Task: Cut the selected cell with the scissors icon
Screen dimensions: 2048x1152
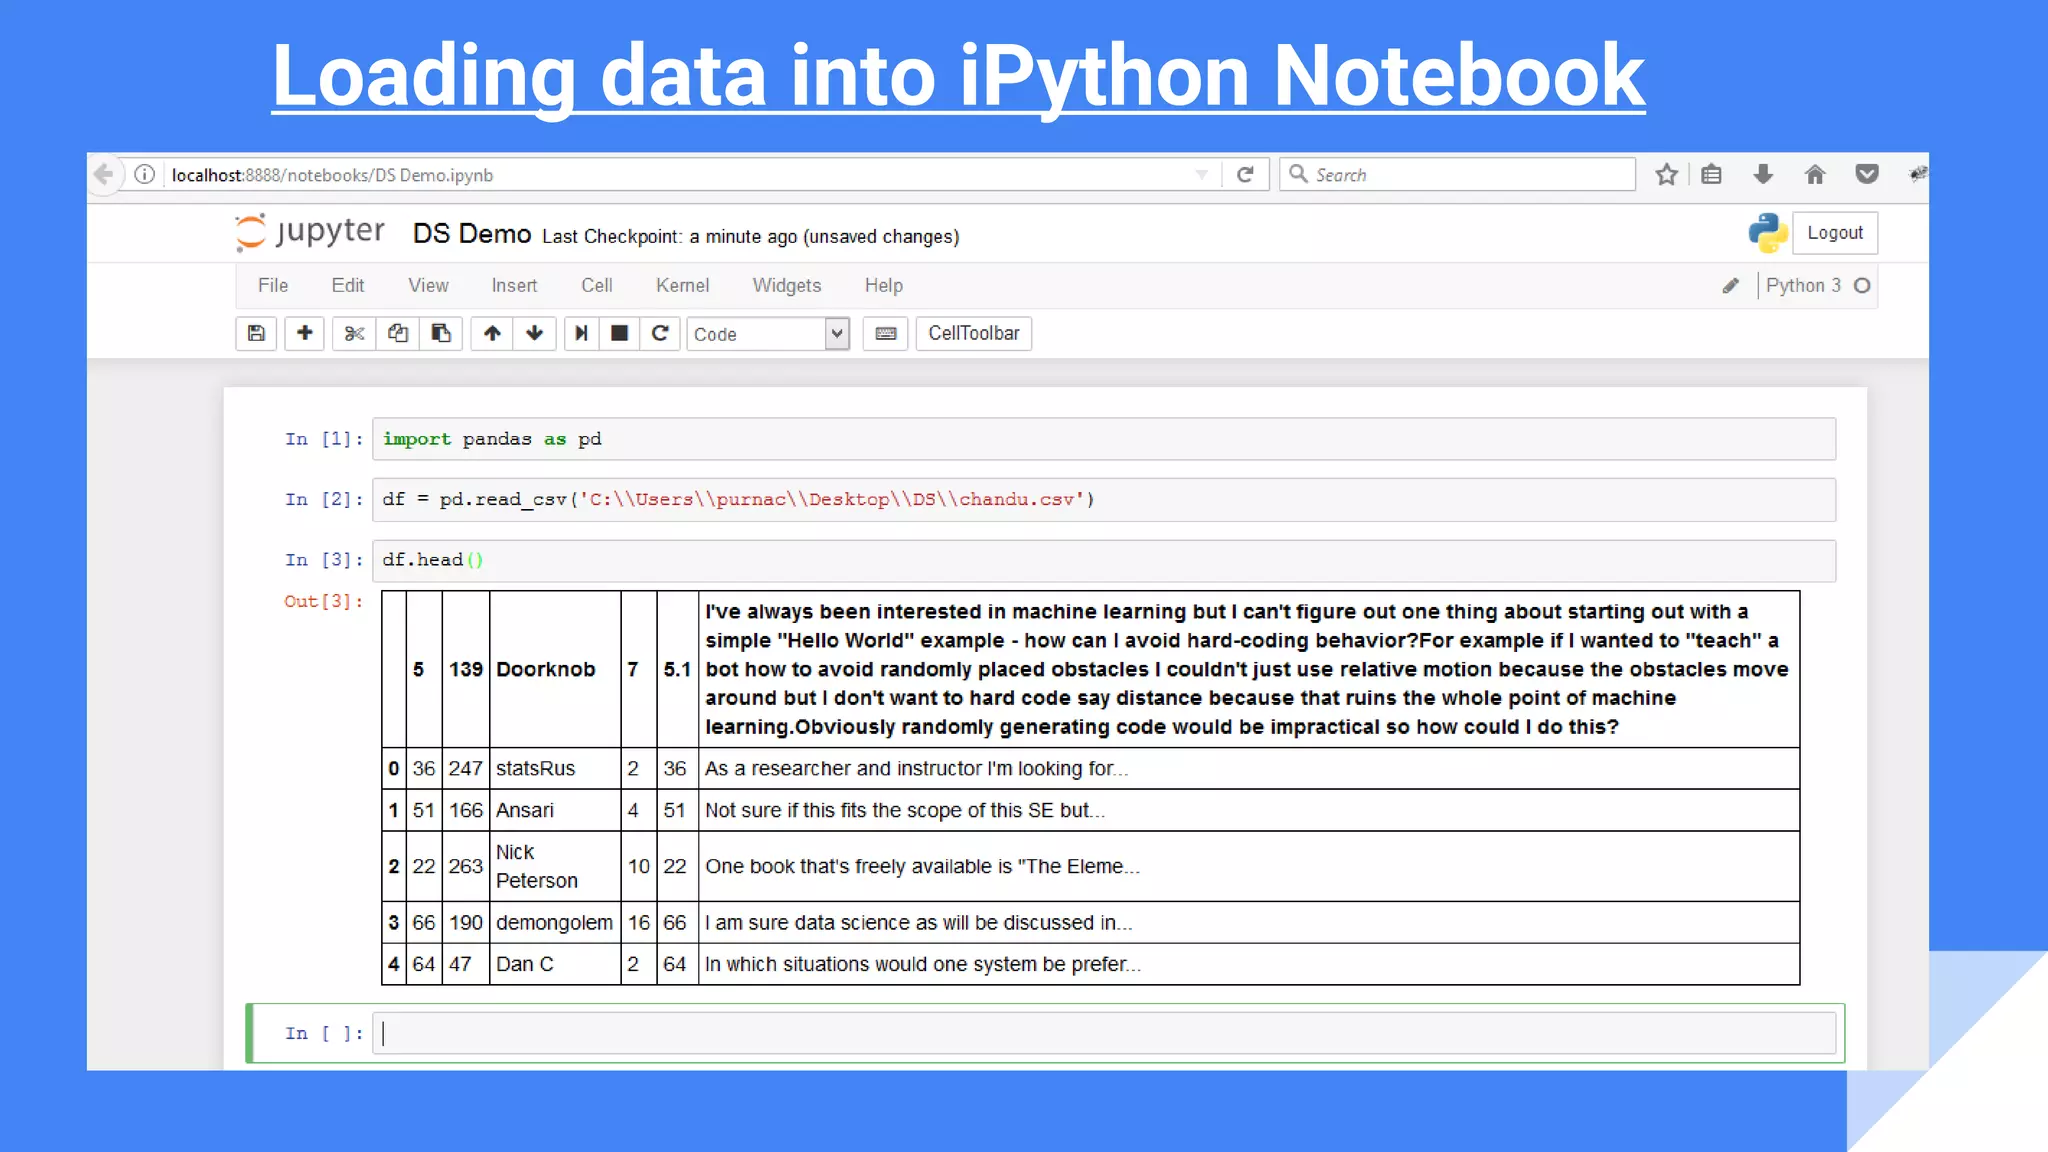Action: pyautogui.click(x=354, y=334)
